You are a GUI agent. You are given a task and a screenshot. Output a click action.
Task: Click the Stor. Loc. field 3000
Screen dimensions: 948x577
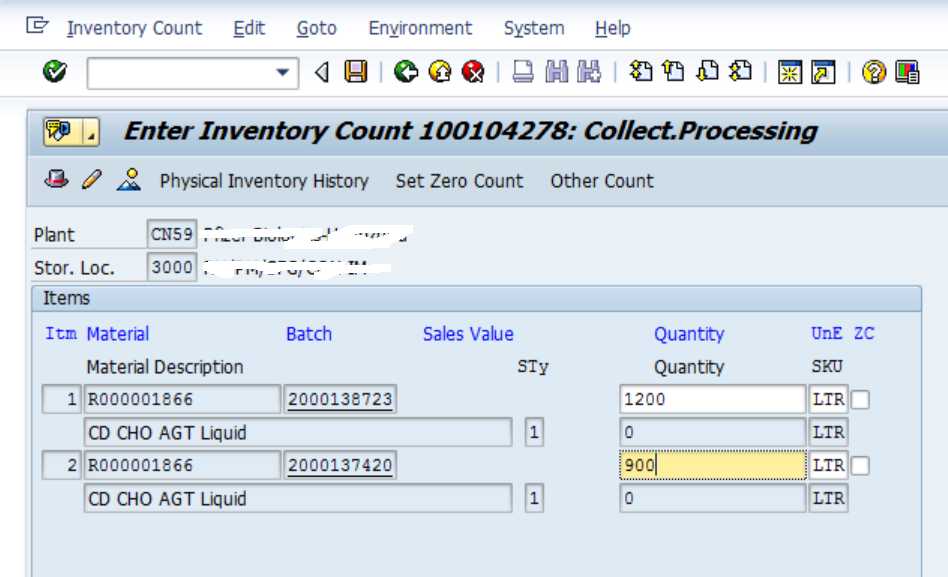click(172, 267)
